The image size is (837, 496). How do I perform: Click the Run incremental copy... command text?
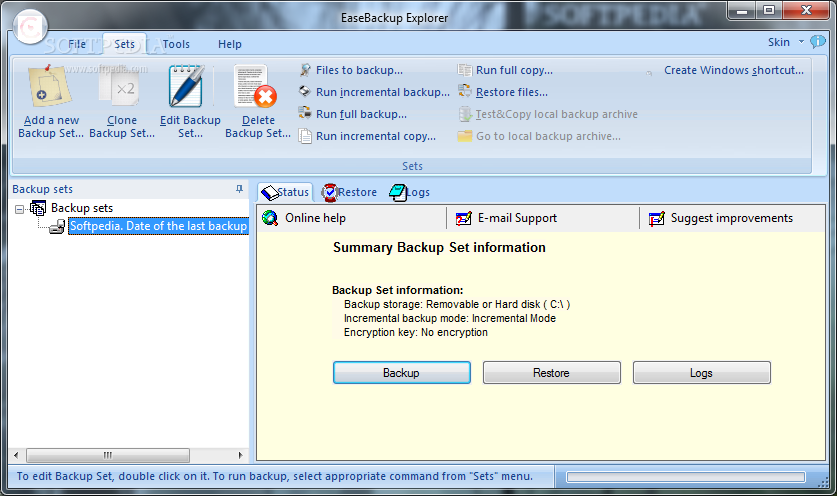click(x=376, y=136)
